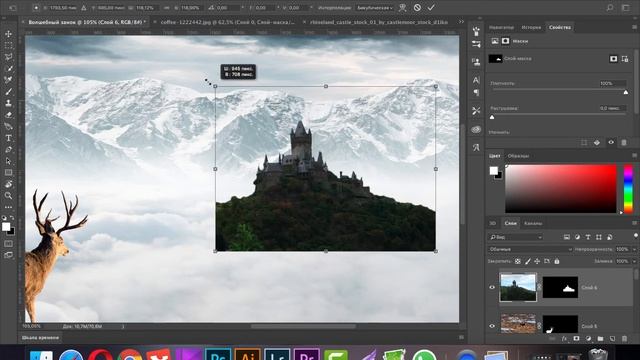
Task: Open the fill percentage dropdown arrow
Action: [634, 261]
